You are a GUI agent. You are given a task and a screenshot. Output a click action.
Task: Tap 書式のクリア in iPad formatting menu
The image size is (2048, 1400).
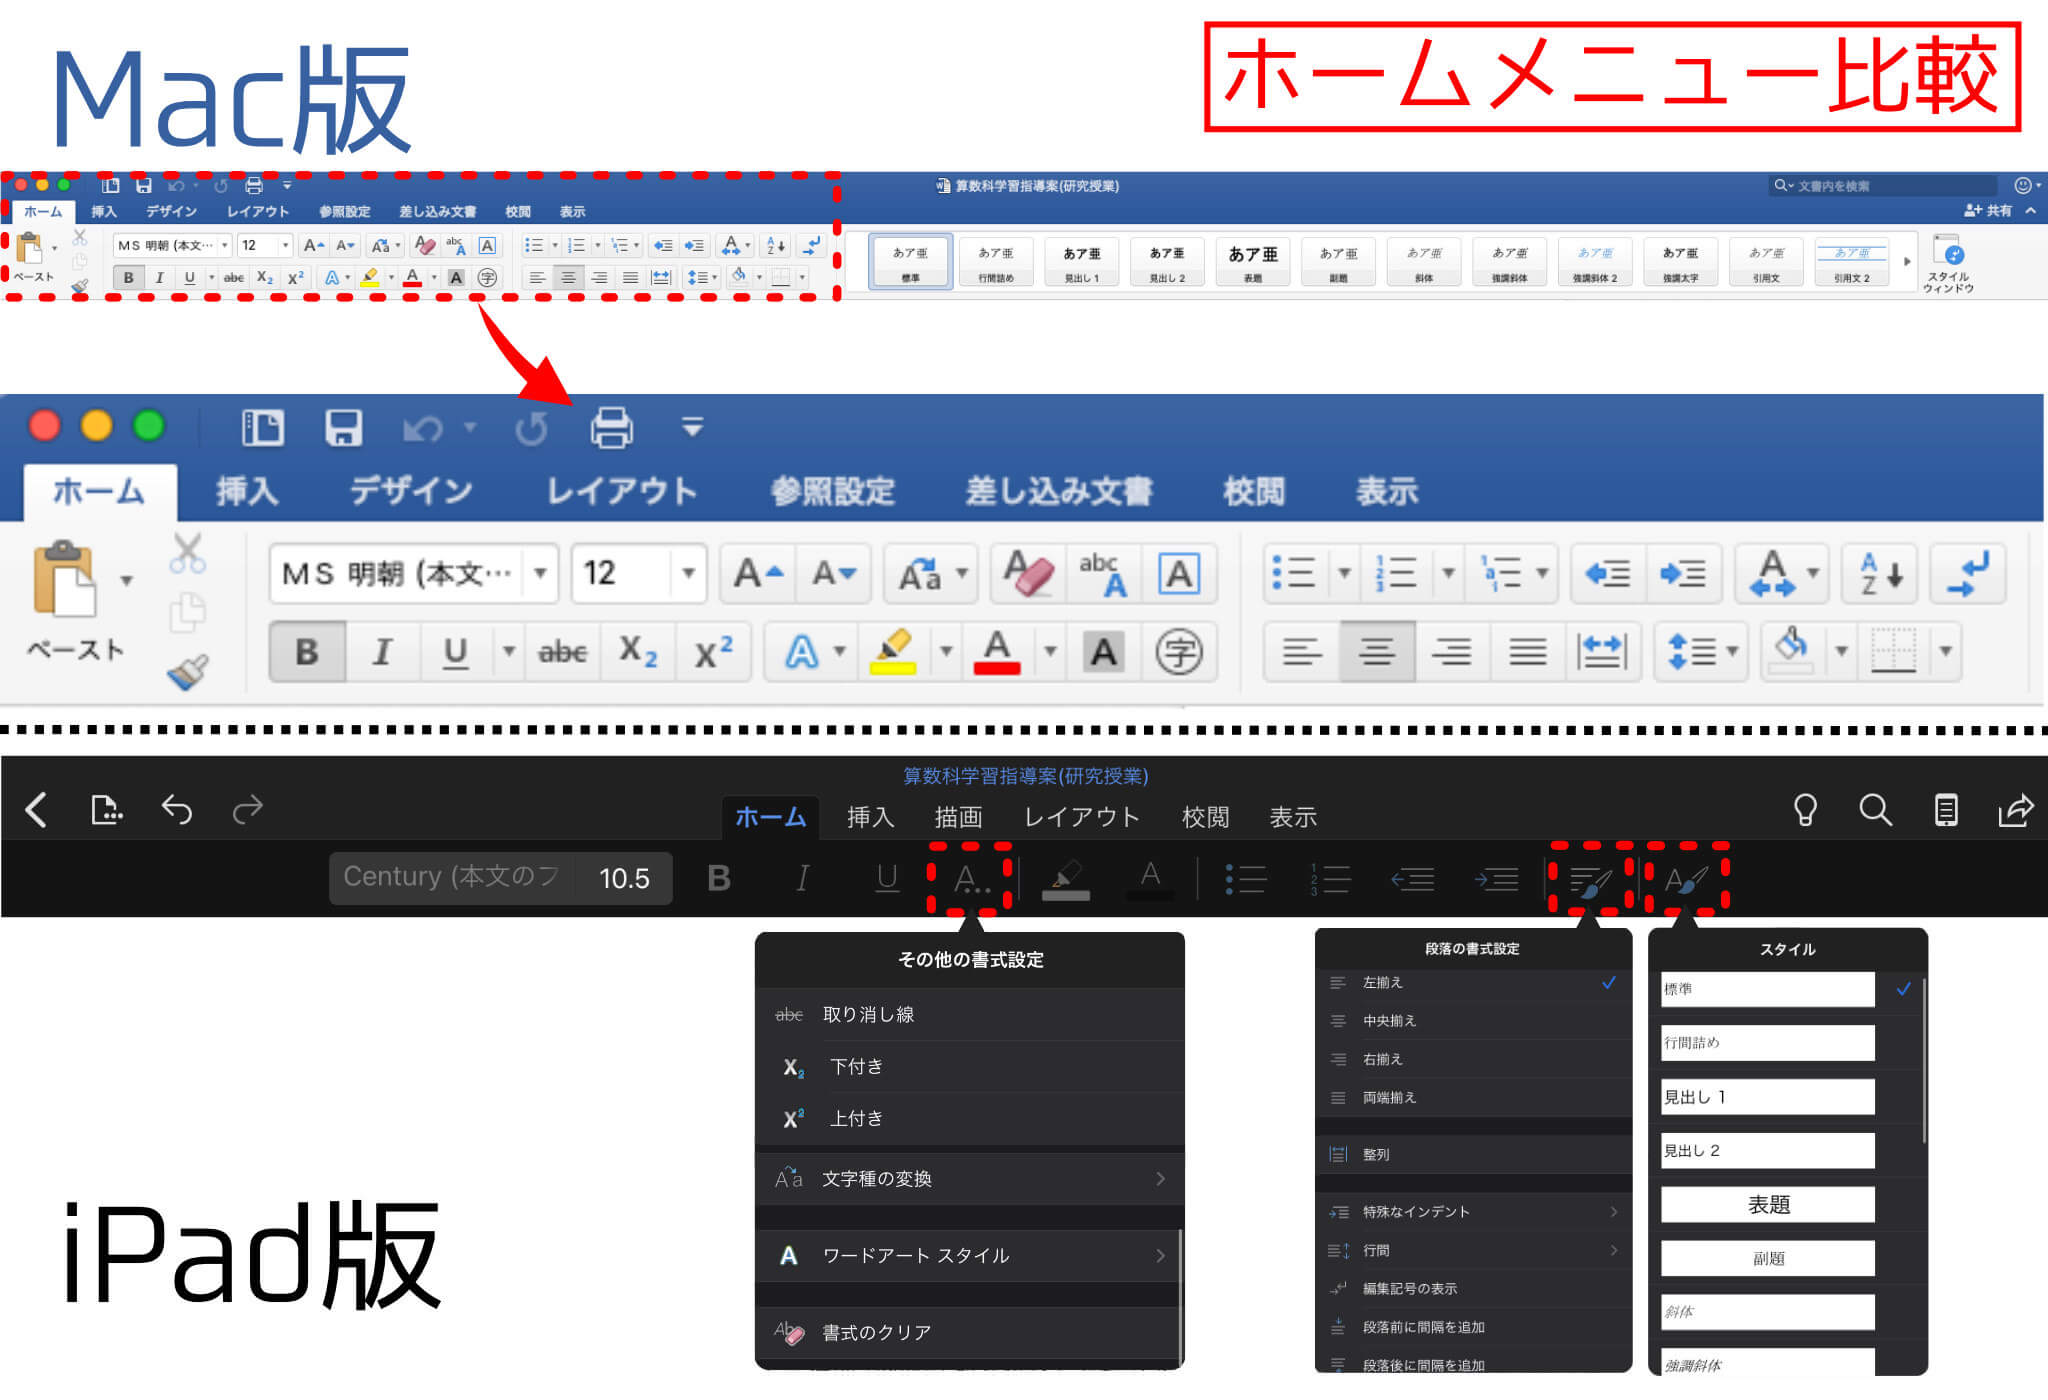point(969,1333)
